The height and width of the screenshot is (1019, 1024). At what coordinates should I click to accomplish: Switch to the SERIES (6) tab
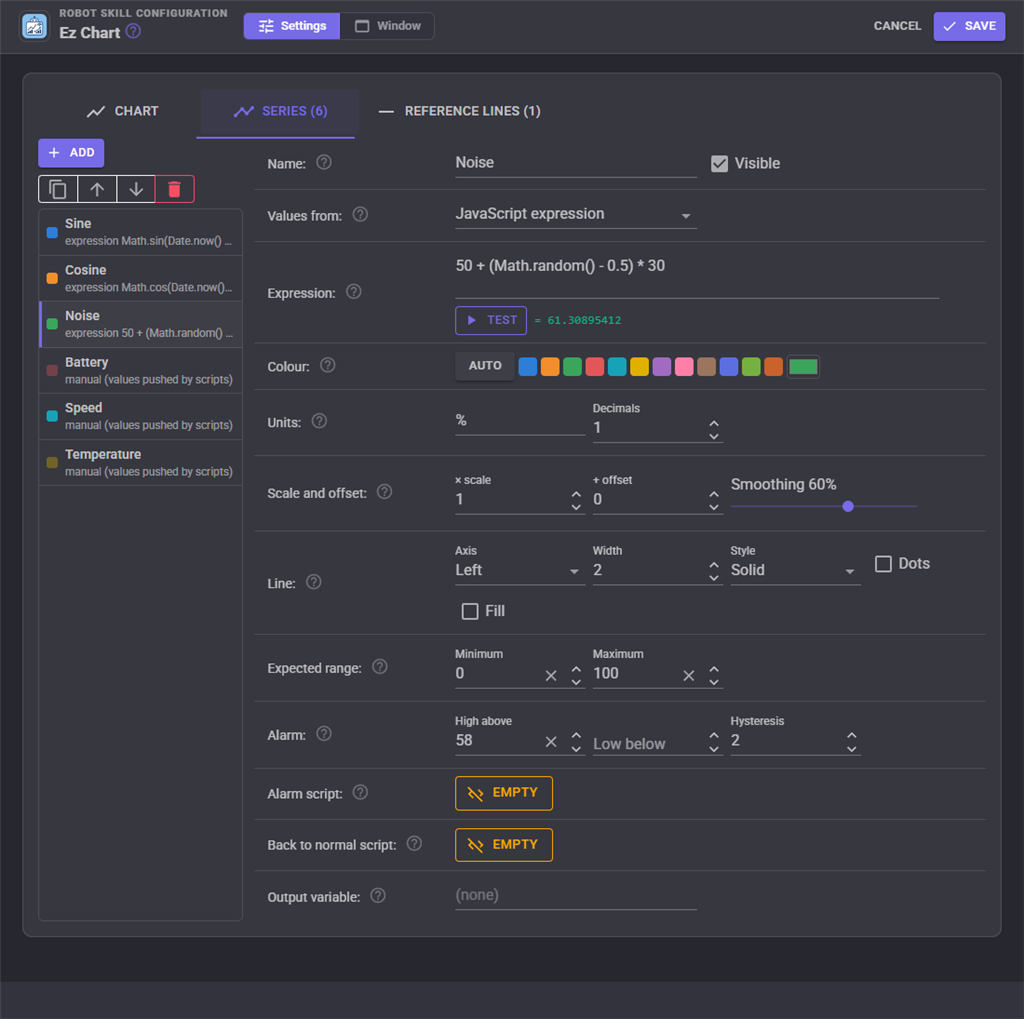click(x=280, y=111)
